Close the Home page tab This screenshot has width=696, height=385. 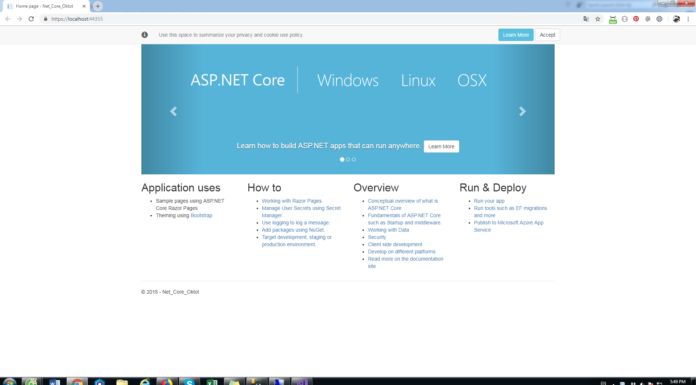pyautogui.click(x=84, y=6)
